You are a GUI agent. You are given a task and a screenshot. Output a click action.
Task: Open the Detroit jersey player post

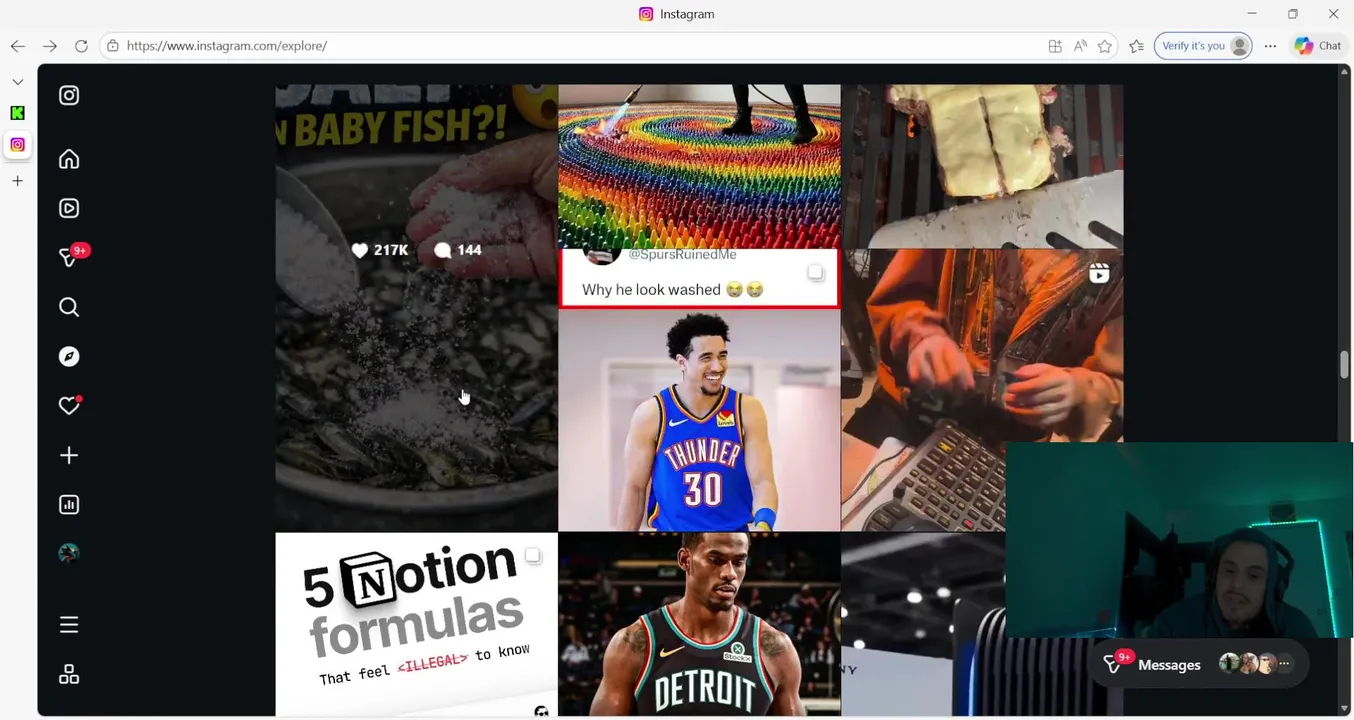(699, 624)
